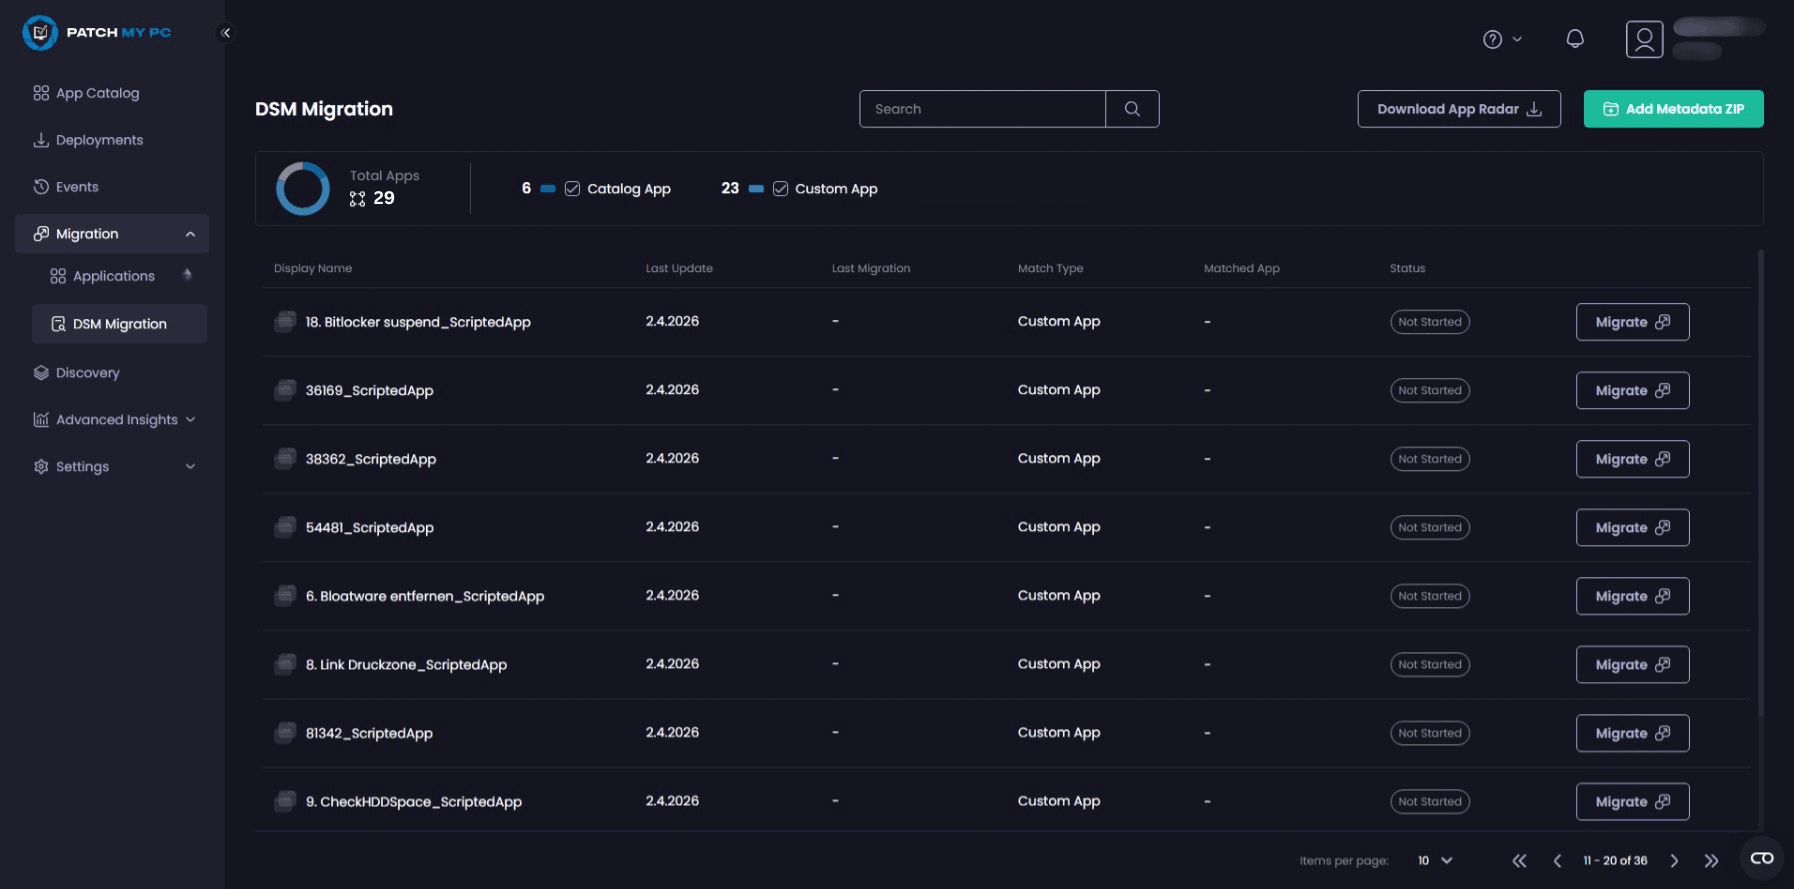This screenshot has width=1794, height=889.
Task: Sort by the Display Name column header
Action: point(313,268)
